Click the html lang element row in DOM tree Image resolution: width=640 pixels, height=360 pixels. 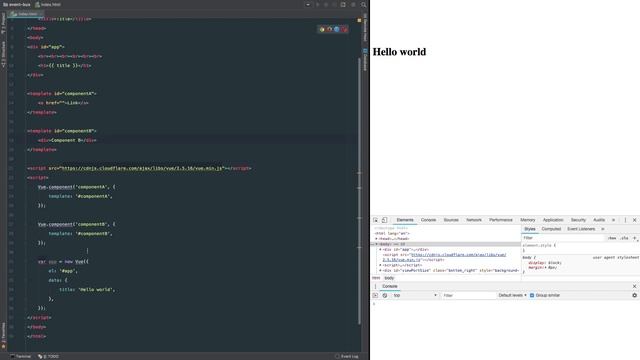(392, 233)
